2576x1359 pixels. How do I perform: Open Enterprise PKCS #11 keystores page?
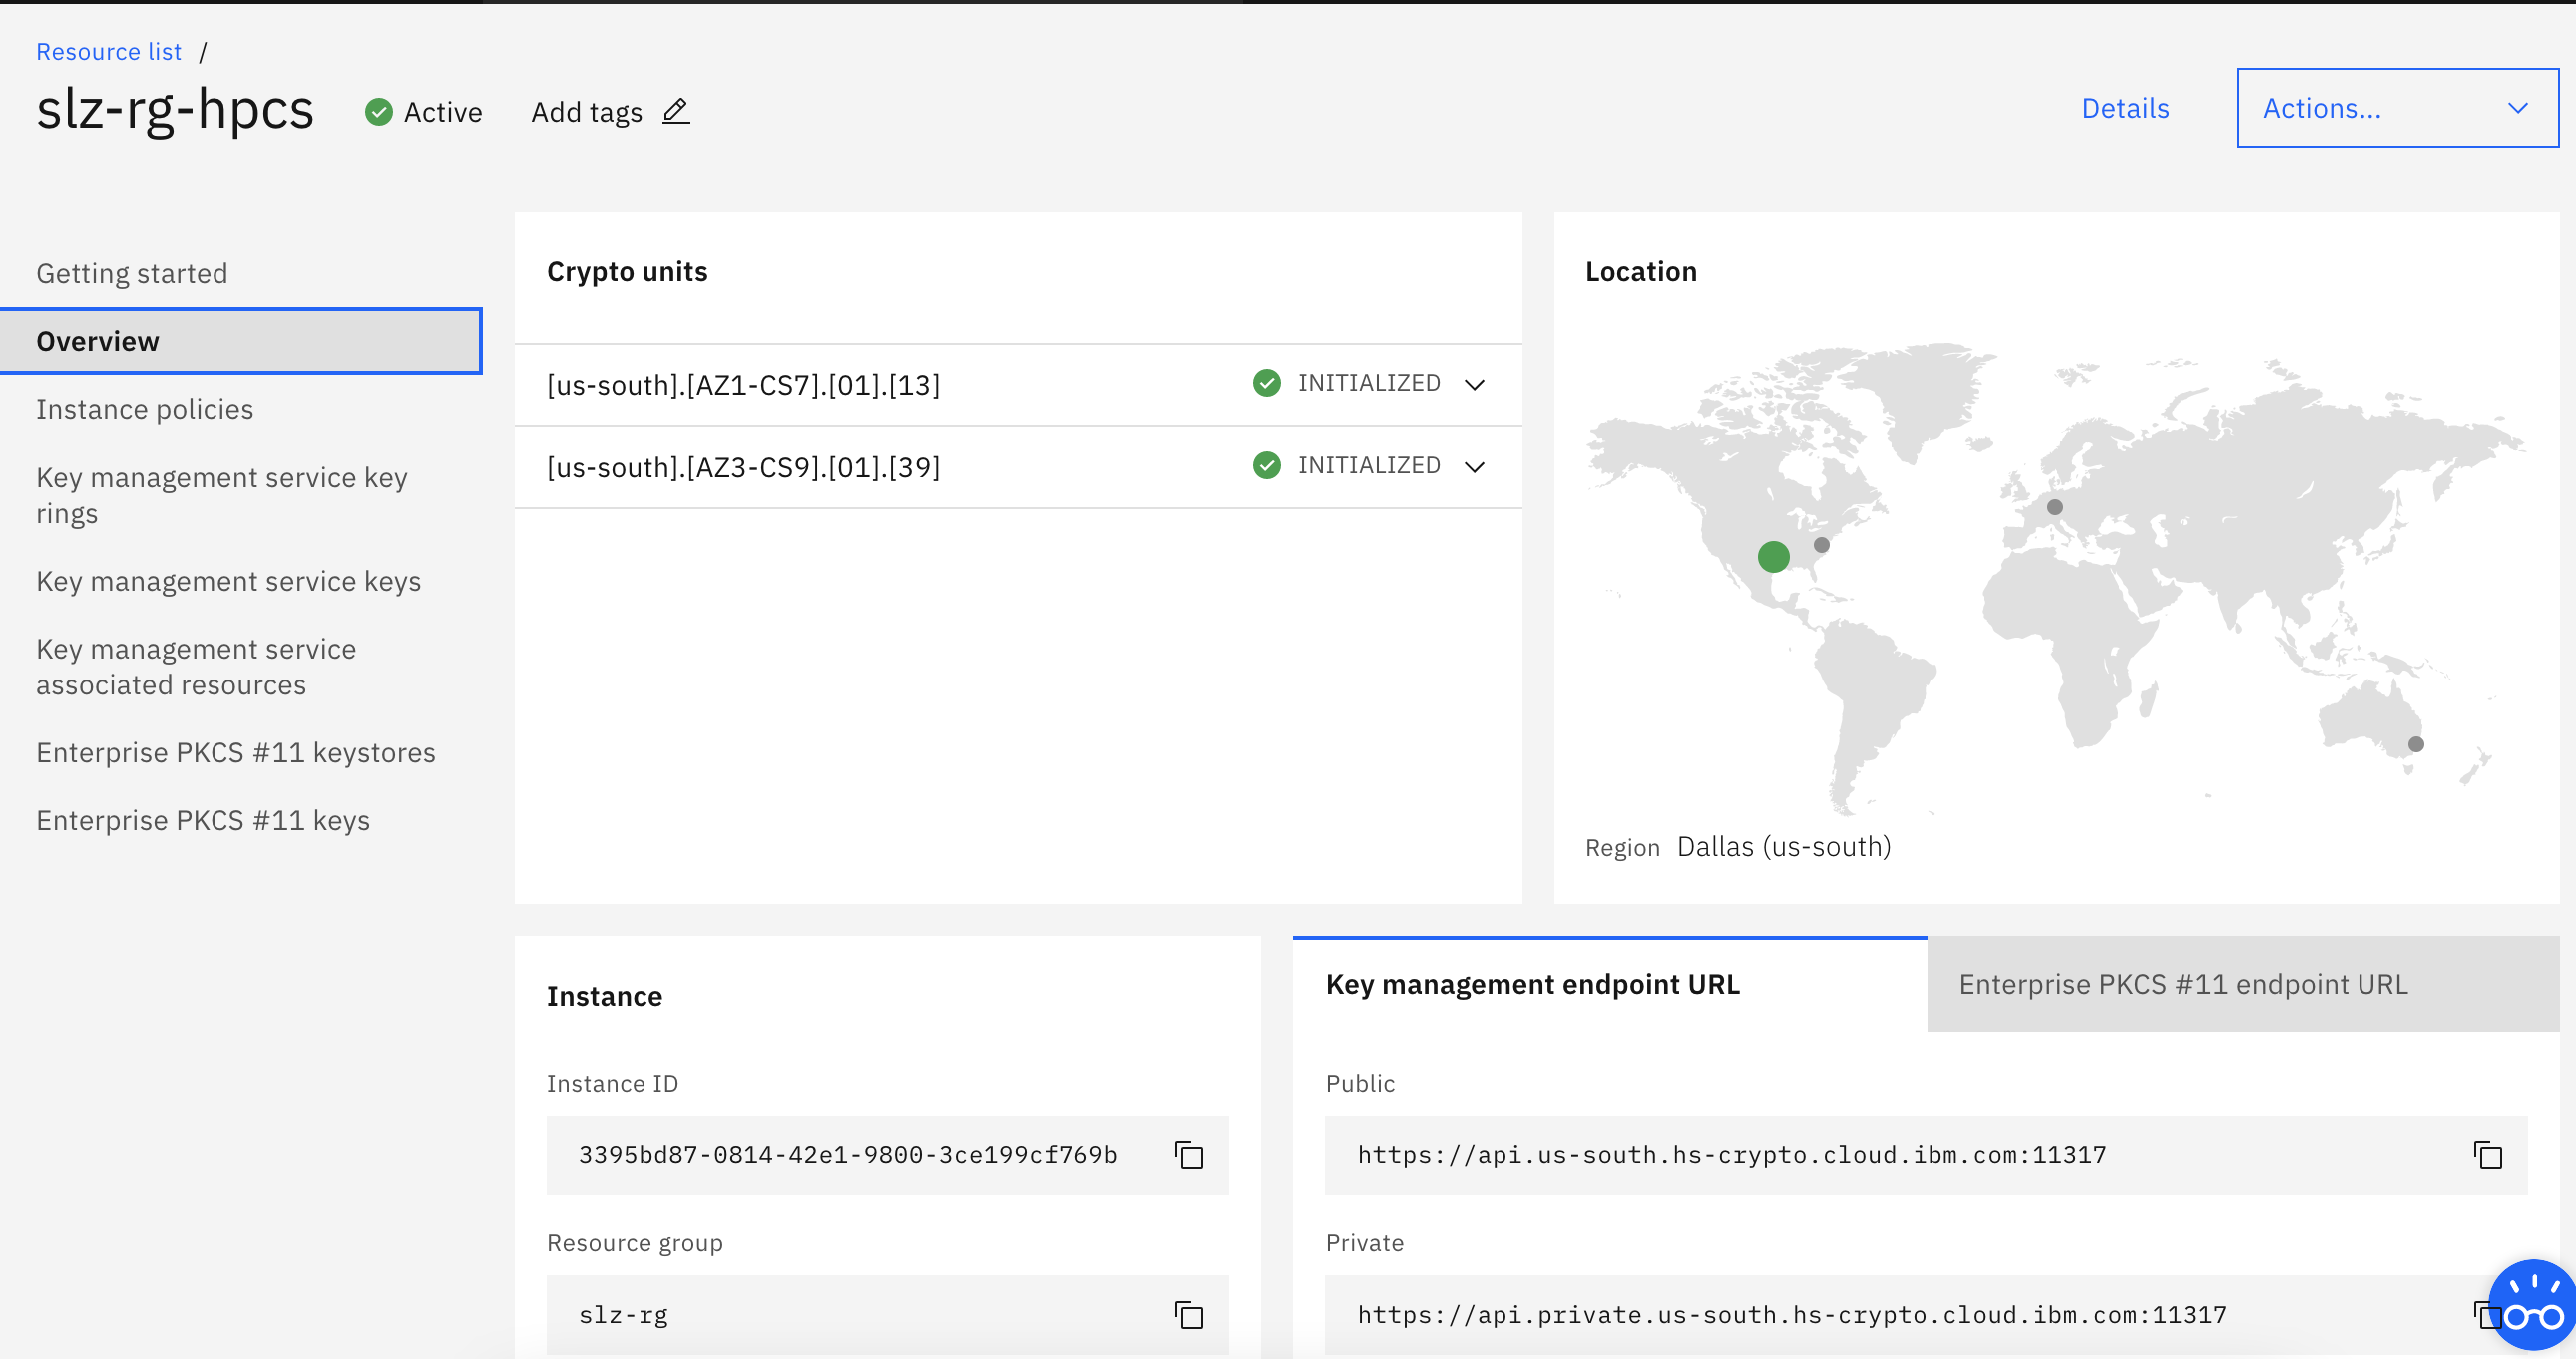236,752
